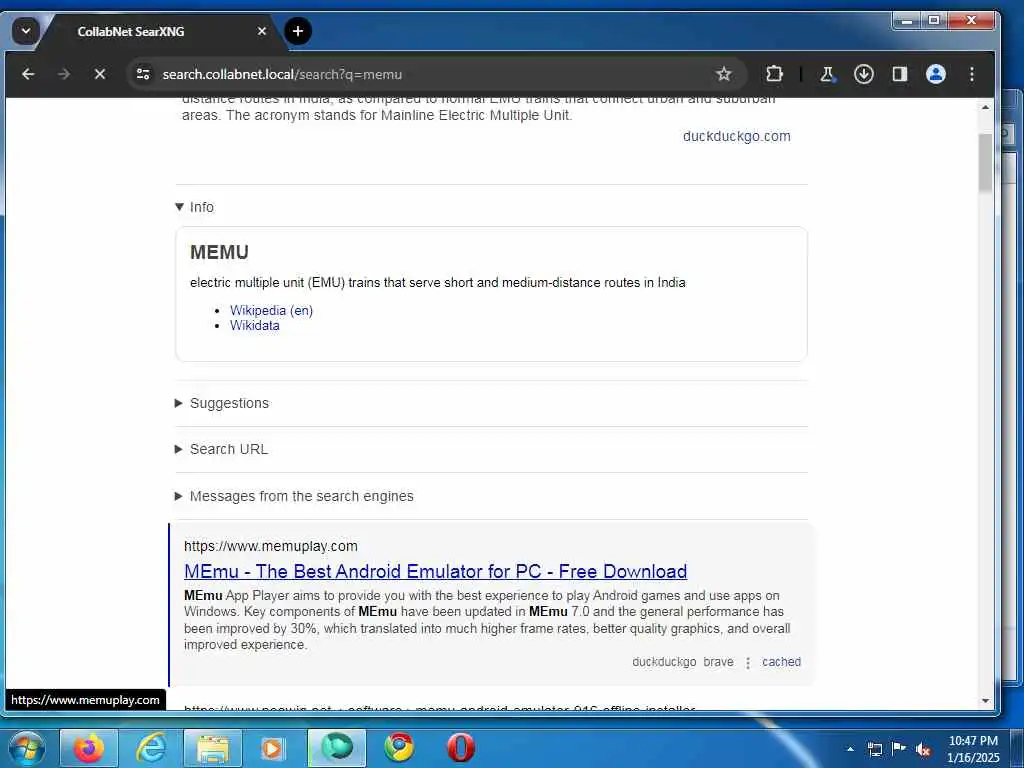Open site information icon in address bar
1024x768 pixels.
tap(143, 74)
